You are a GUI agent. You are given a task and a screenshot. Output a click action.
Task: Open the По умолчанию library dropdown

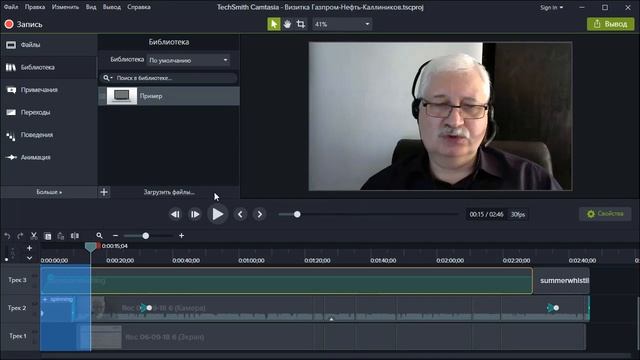188,60
